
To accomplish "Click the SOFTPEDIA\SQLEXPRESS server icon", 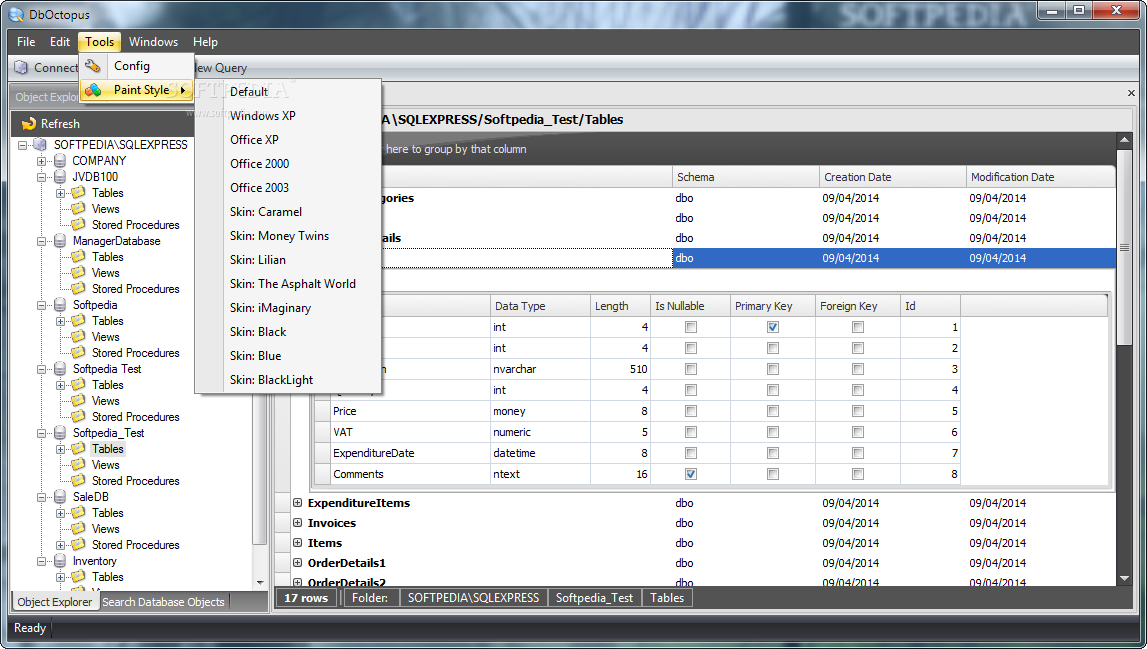I will [41, 145].
